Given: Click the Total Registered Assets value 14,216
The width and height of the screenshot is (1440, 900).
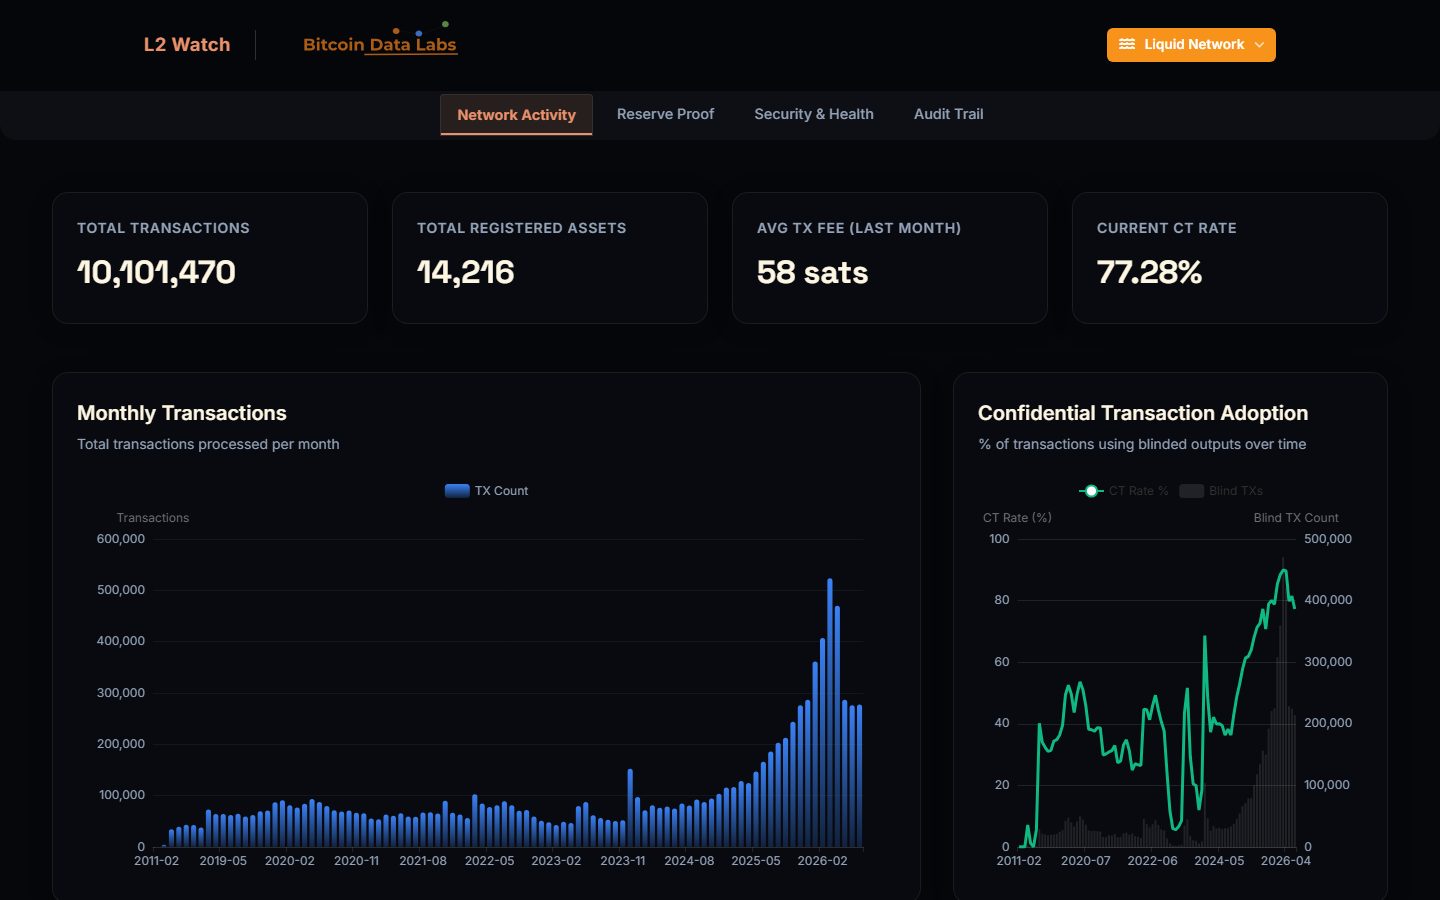Looking at the screenshot, I should pyautogui.click(x=465, y=272).
